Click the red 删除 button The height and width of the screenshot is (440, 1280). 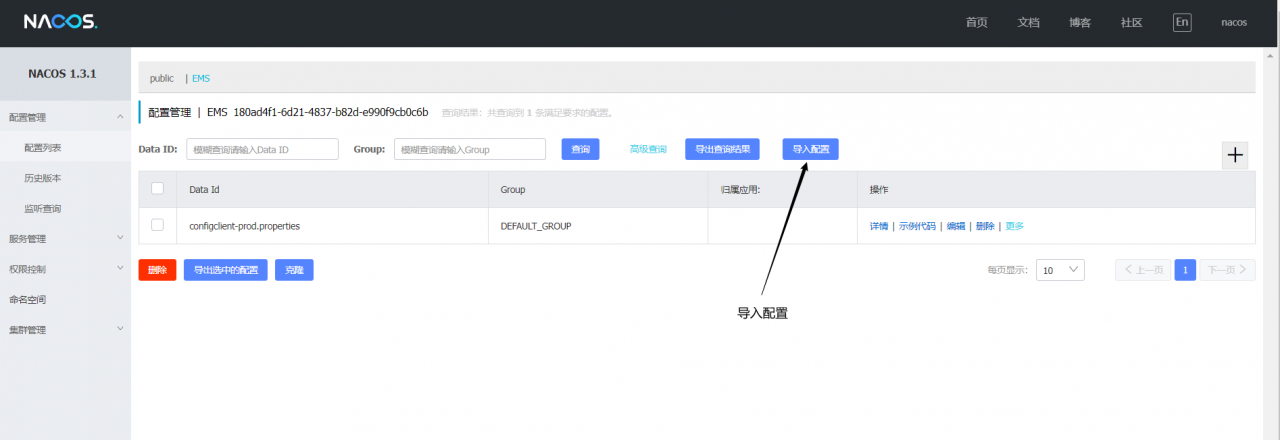coord(157,270)
